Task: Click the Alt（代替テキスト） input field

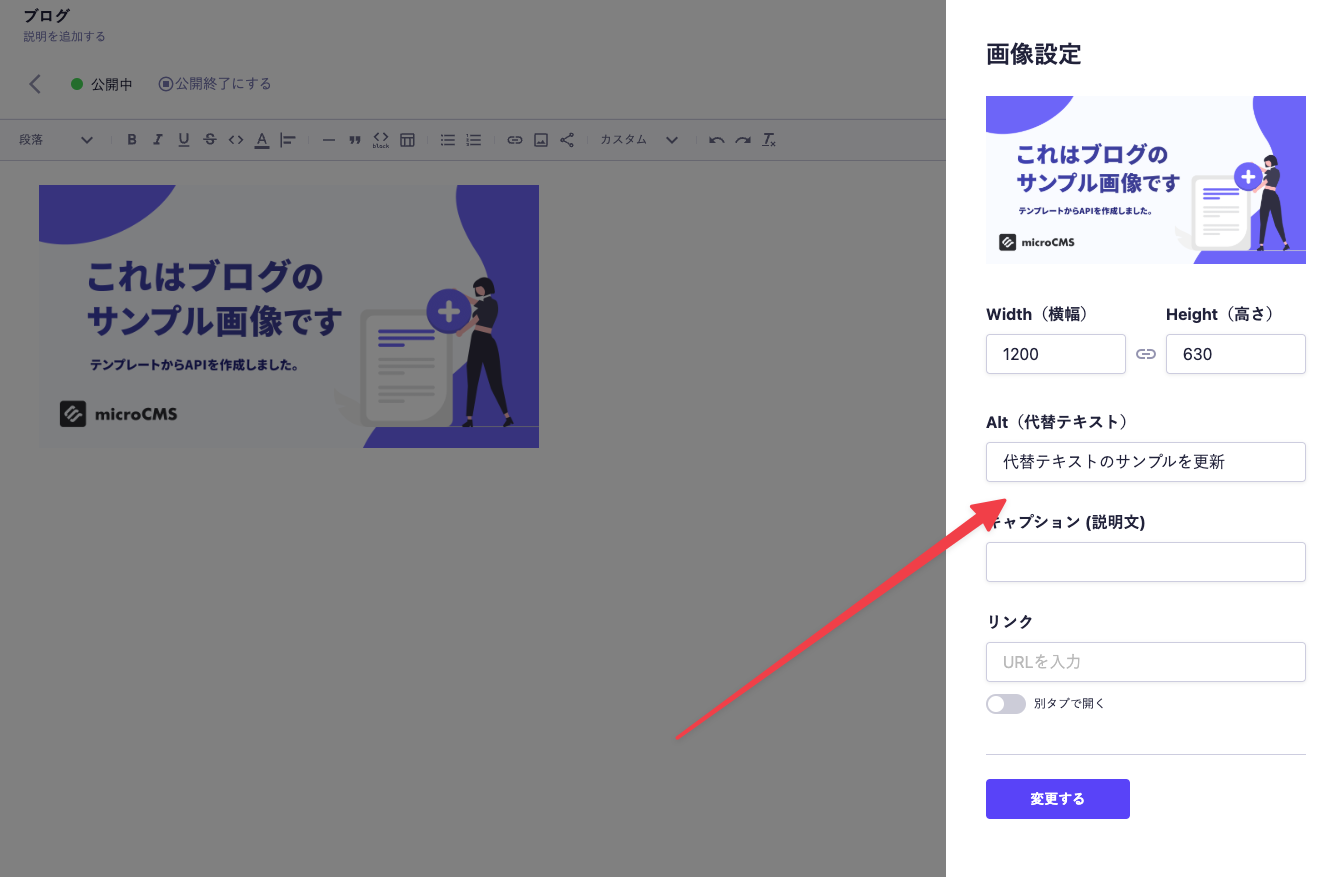Action: click(1145, 462)
